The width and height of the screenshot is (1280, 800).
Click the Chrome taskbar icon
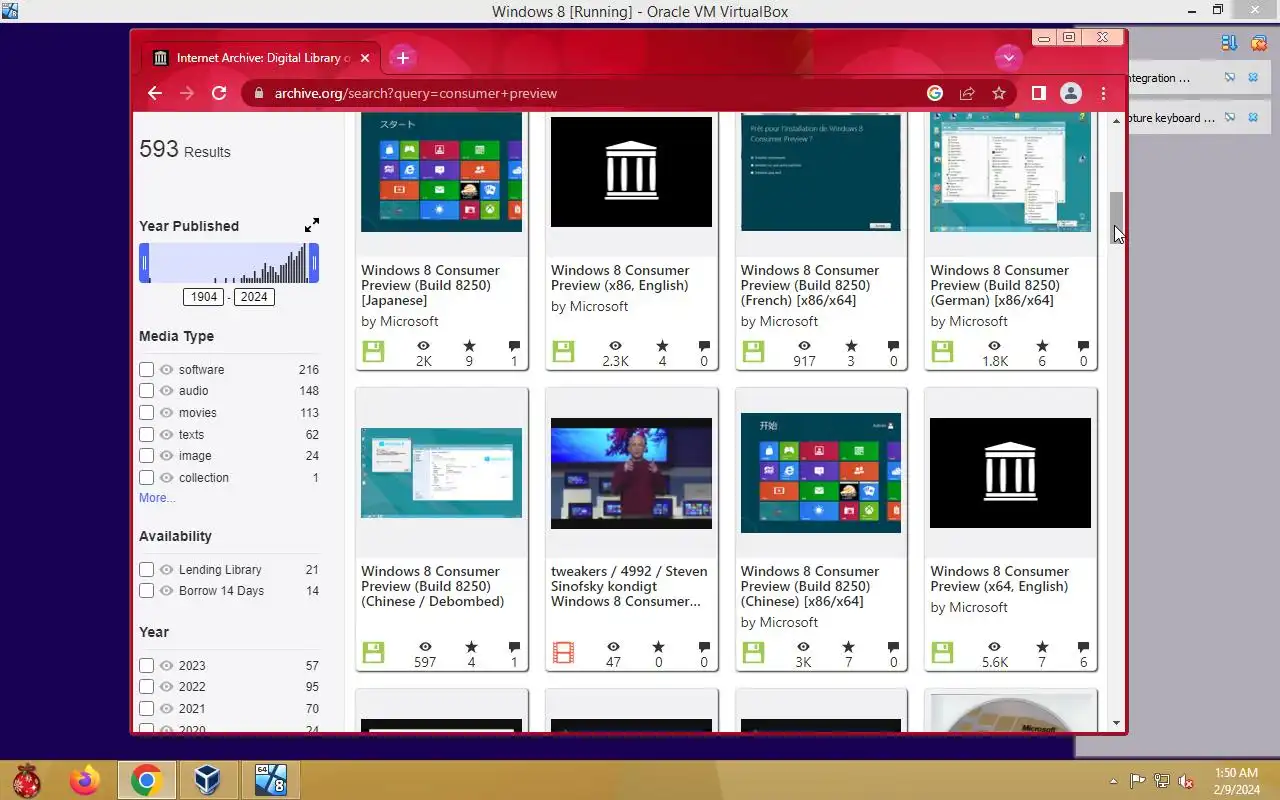tap(146, 780)
